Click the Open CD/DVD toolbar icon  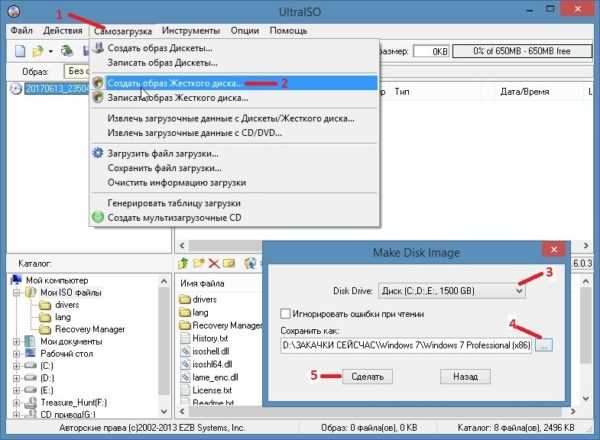point(67,51)
